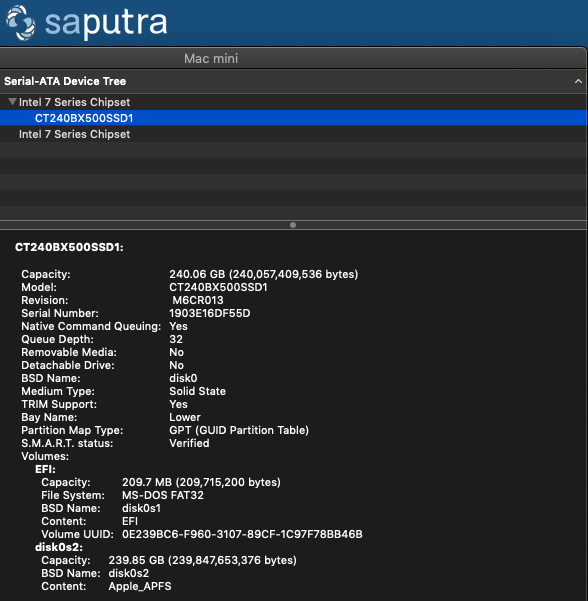
Task: Collapse the first Intel 7 Series Chipset
Action: tap(12, 102)
